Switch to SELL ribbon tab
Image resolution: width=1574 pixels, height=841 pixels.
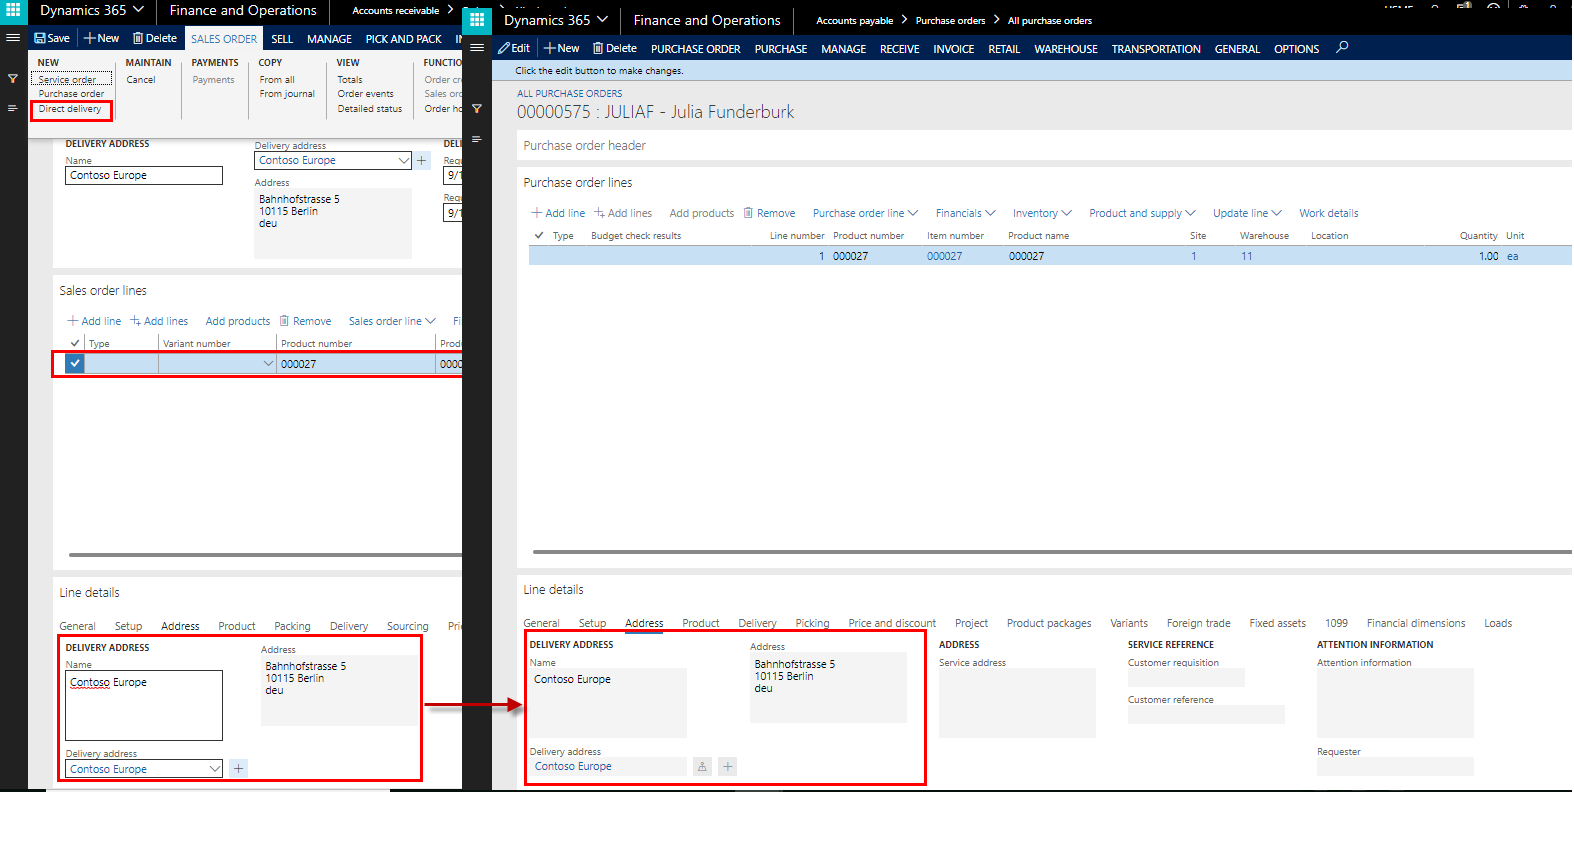coord(282,39)
